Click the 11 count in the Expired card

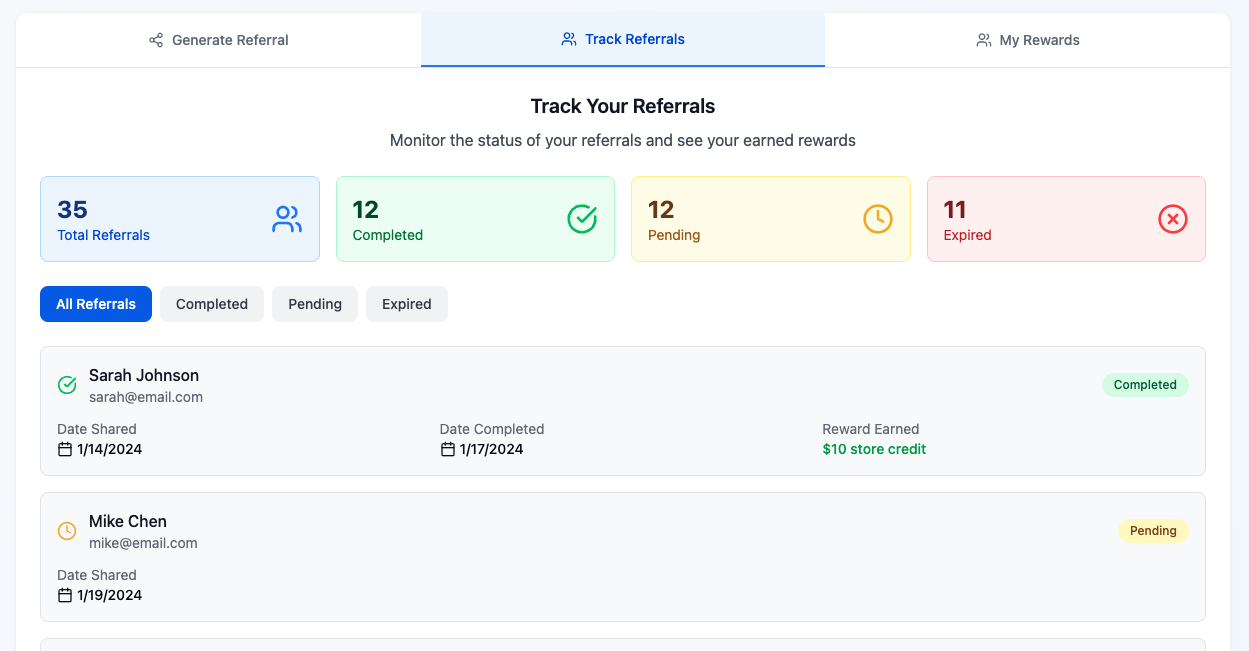[955, 209]
